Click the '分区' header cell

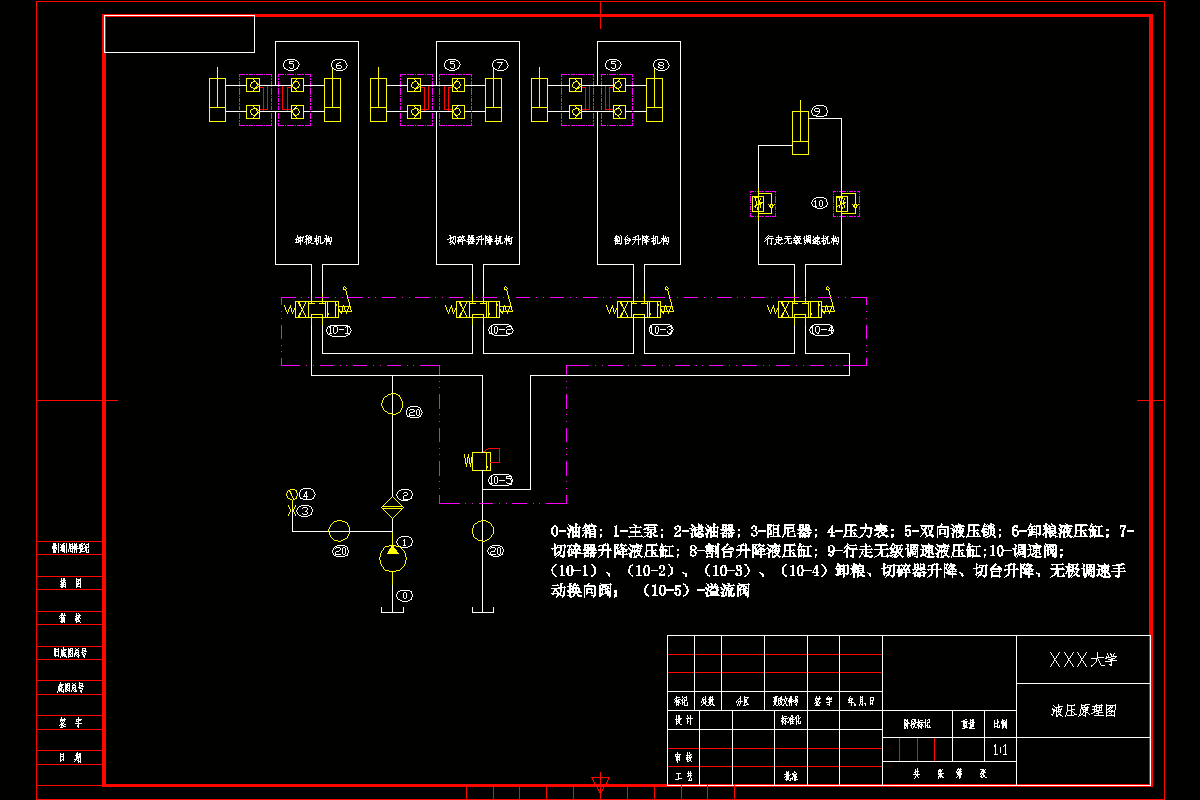743,701
